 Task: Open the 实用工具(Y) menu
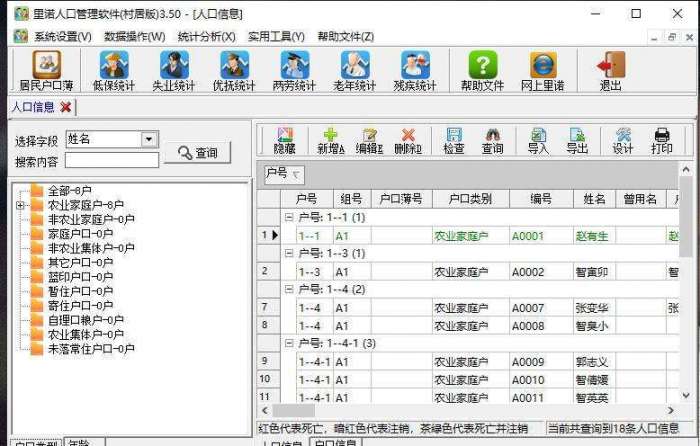click(277, 37)
